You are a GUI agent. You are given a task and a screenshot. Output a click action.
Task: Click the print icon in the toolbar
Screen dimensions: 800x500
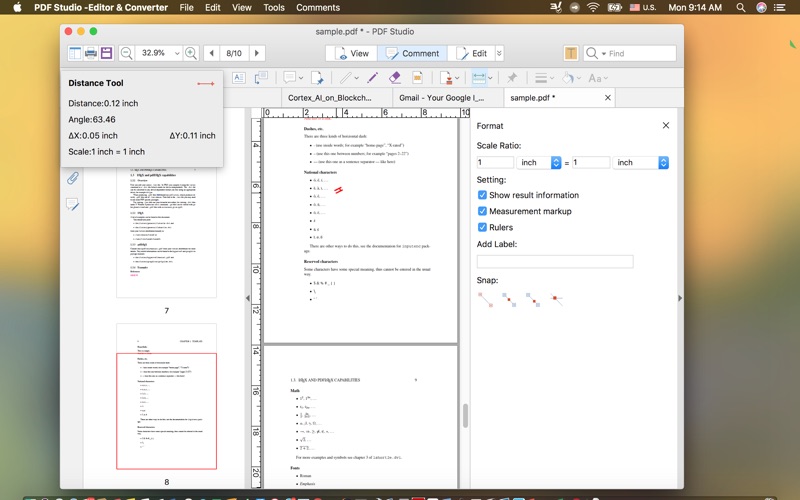(91, 53)
